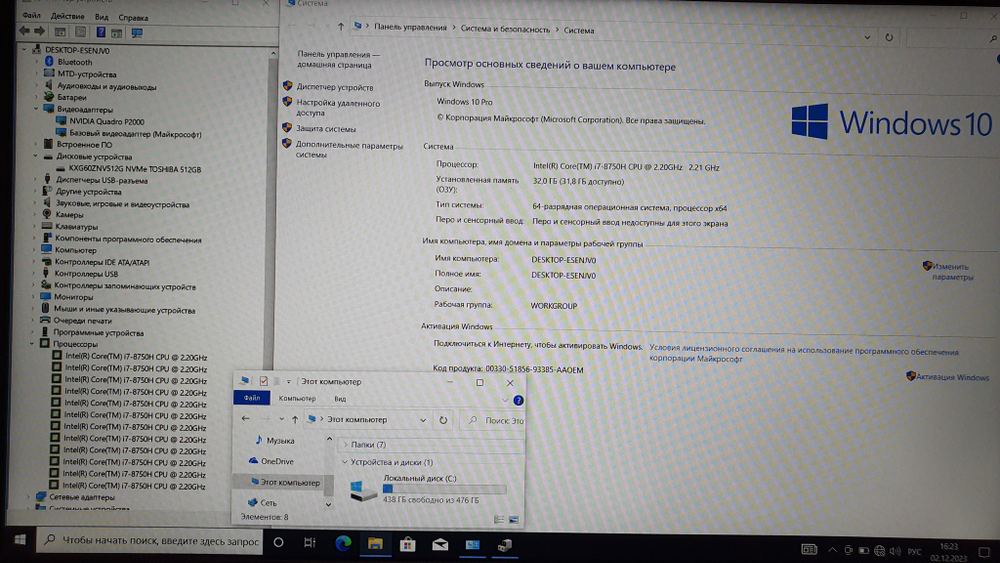Open Защита системы link
The width and height of the screenshot is (1000, 563).
pyautogui.click(x=326, y=129)
